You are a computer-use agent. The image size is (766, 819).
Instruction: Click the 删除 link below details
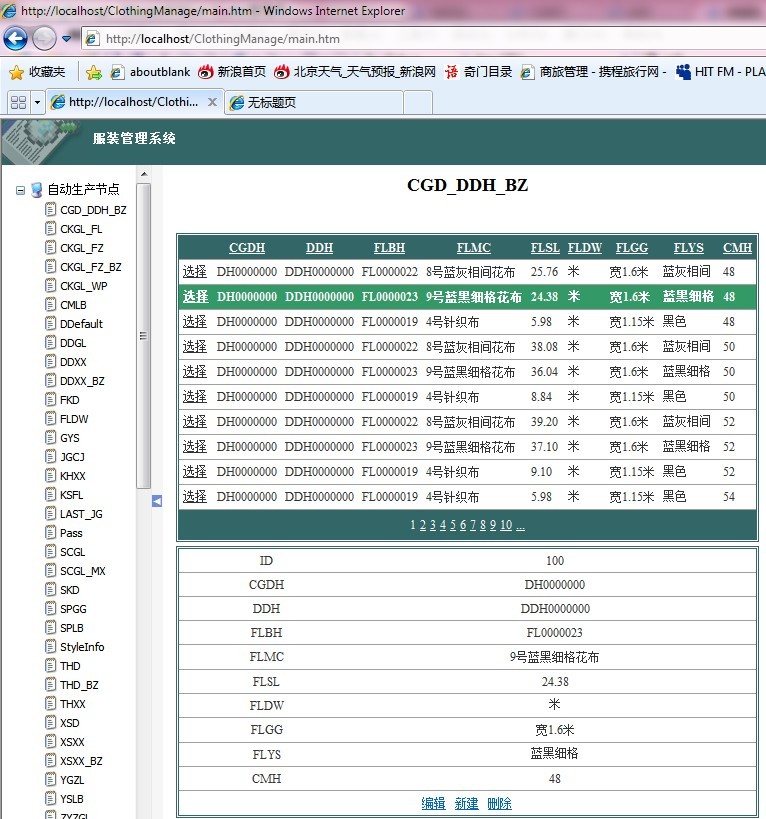(499, 803)
